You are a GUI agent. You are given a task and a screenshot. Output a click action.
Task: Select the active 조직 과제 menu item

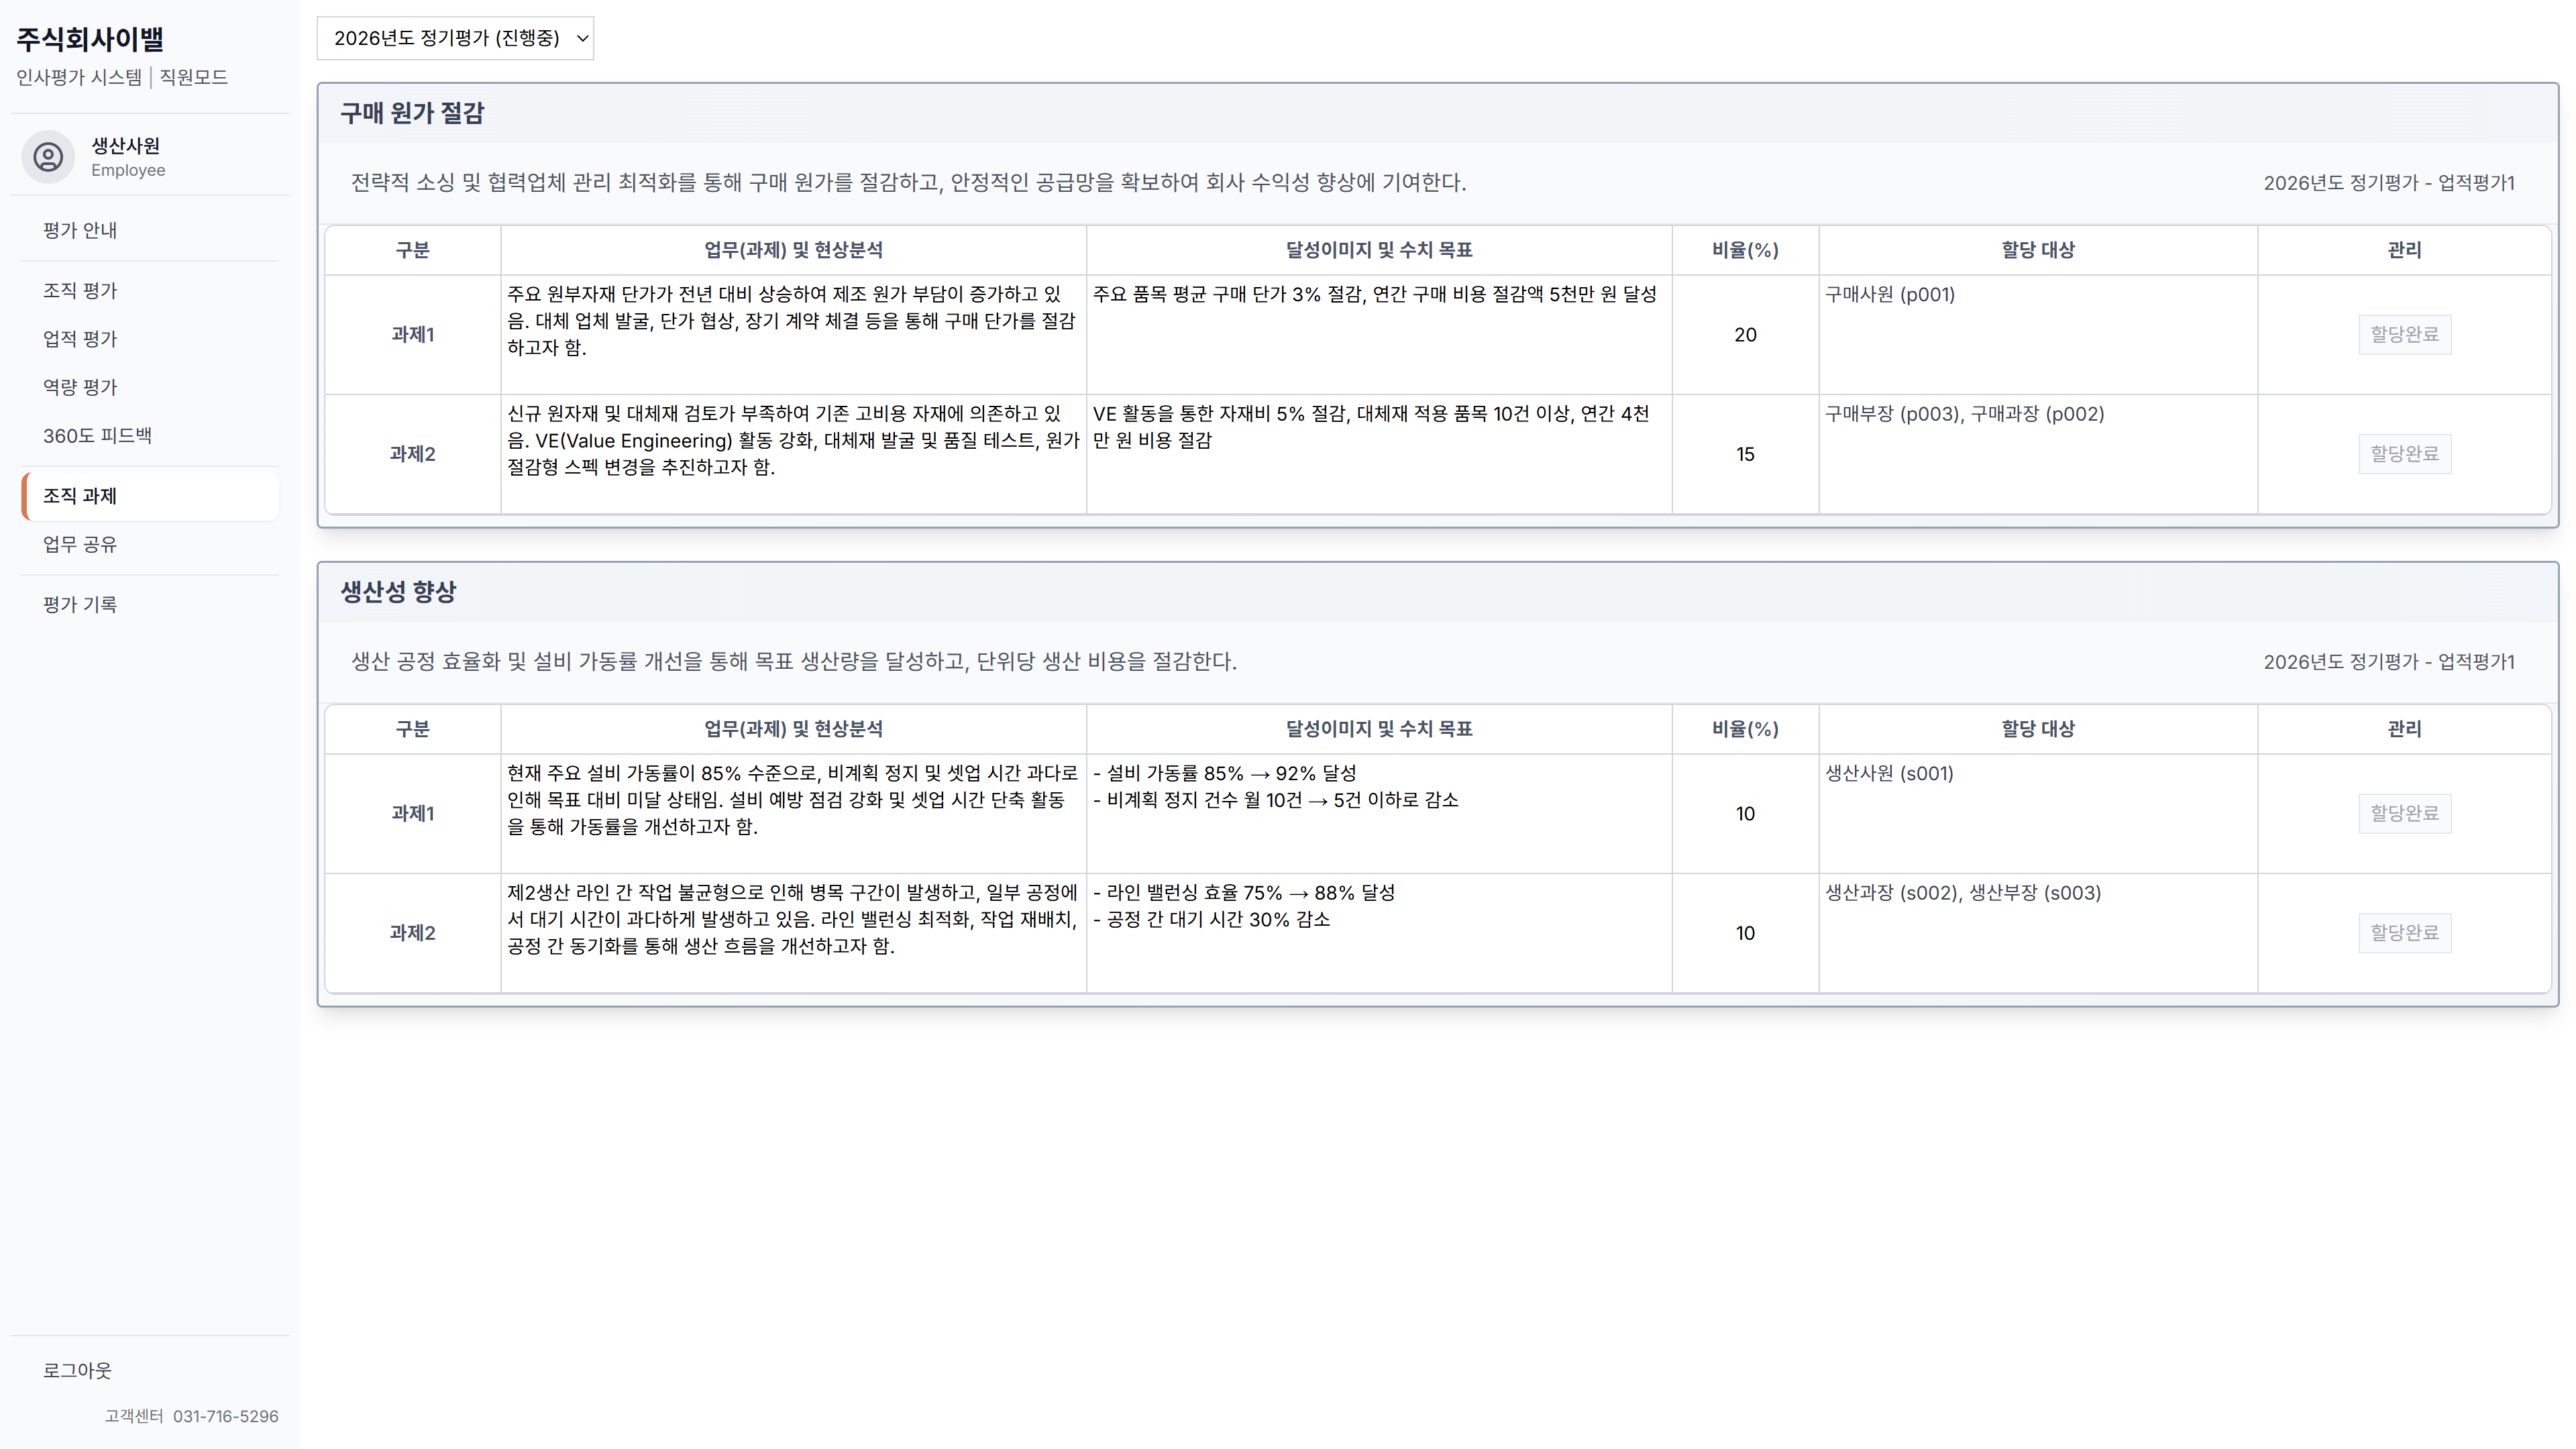click(80, 496)
